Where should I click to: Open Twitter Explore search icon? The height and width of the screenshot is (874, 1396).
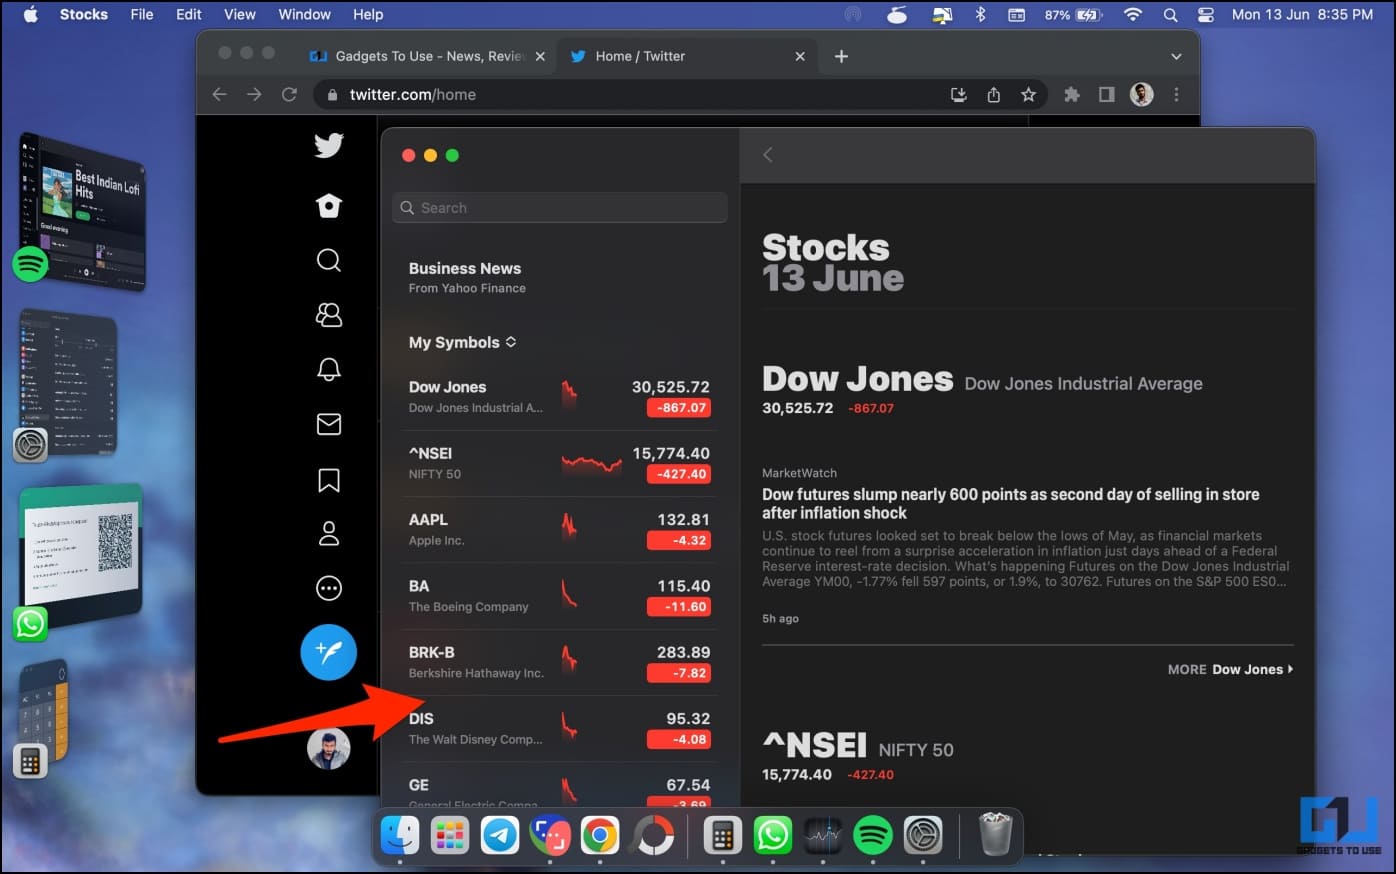(329, 260)
